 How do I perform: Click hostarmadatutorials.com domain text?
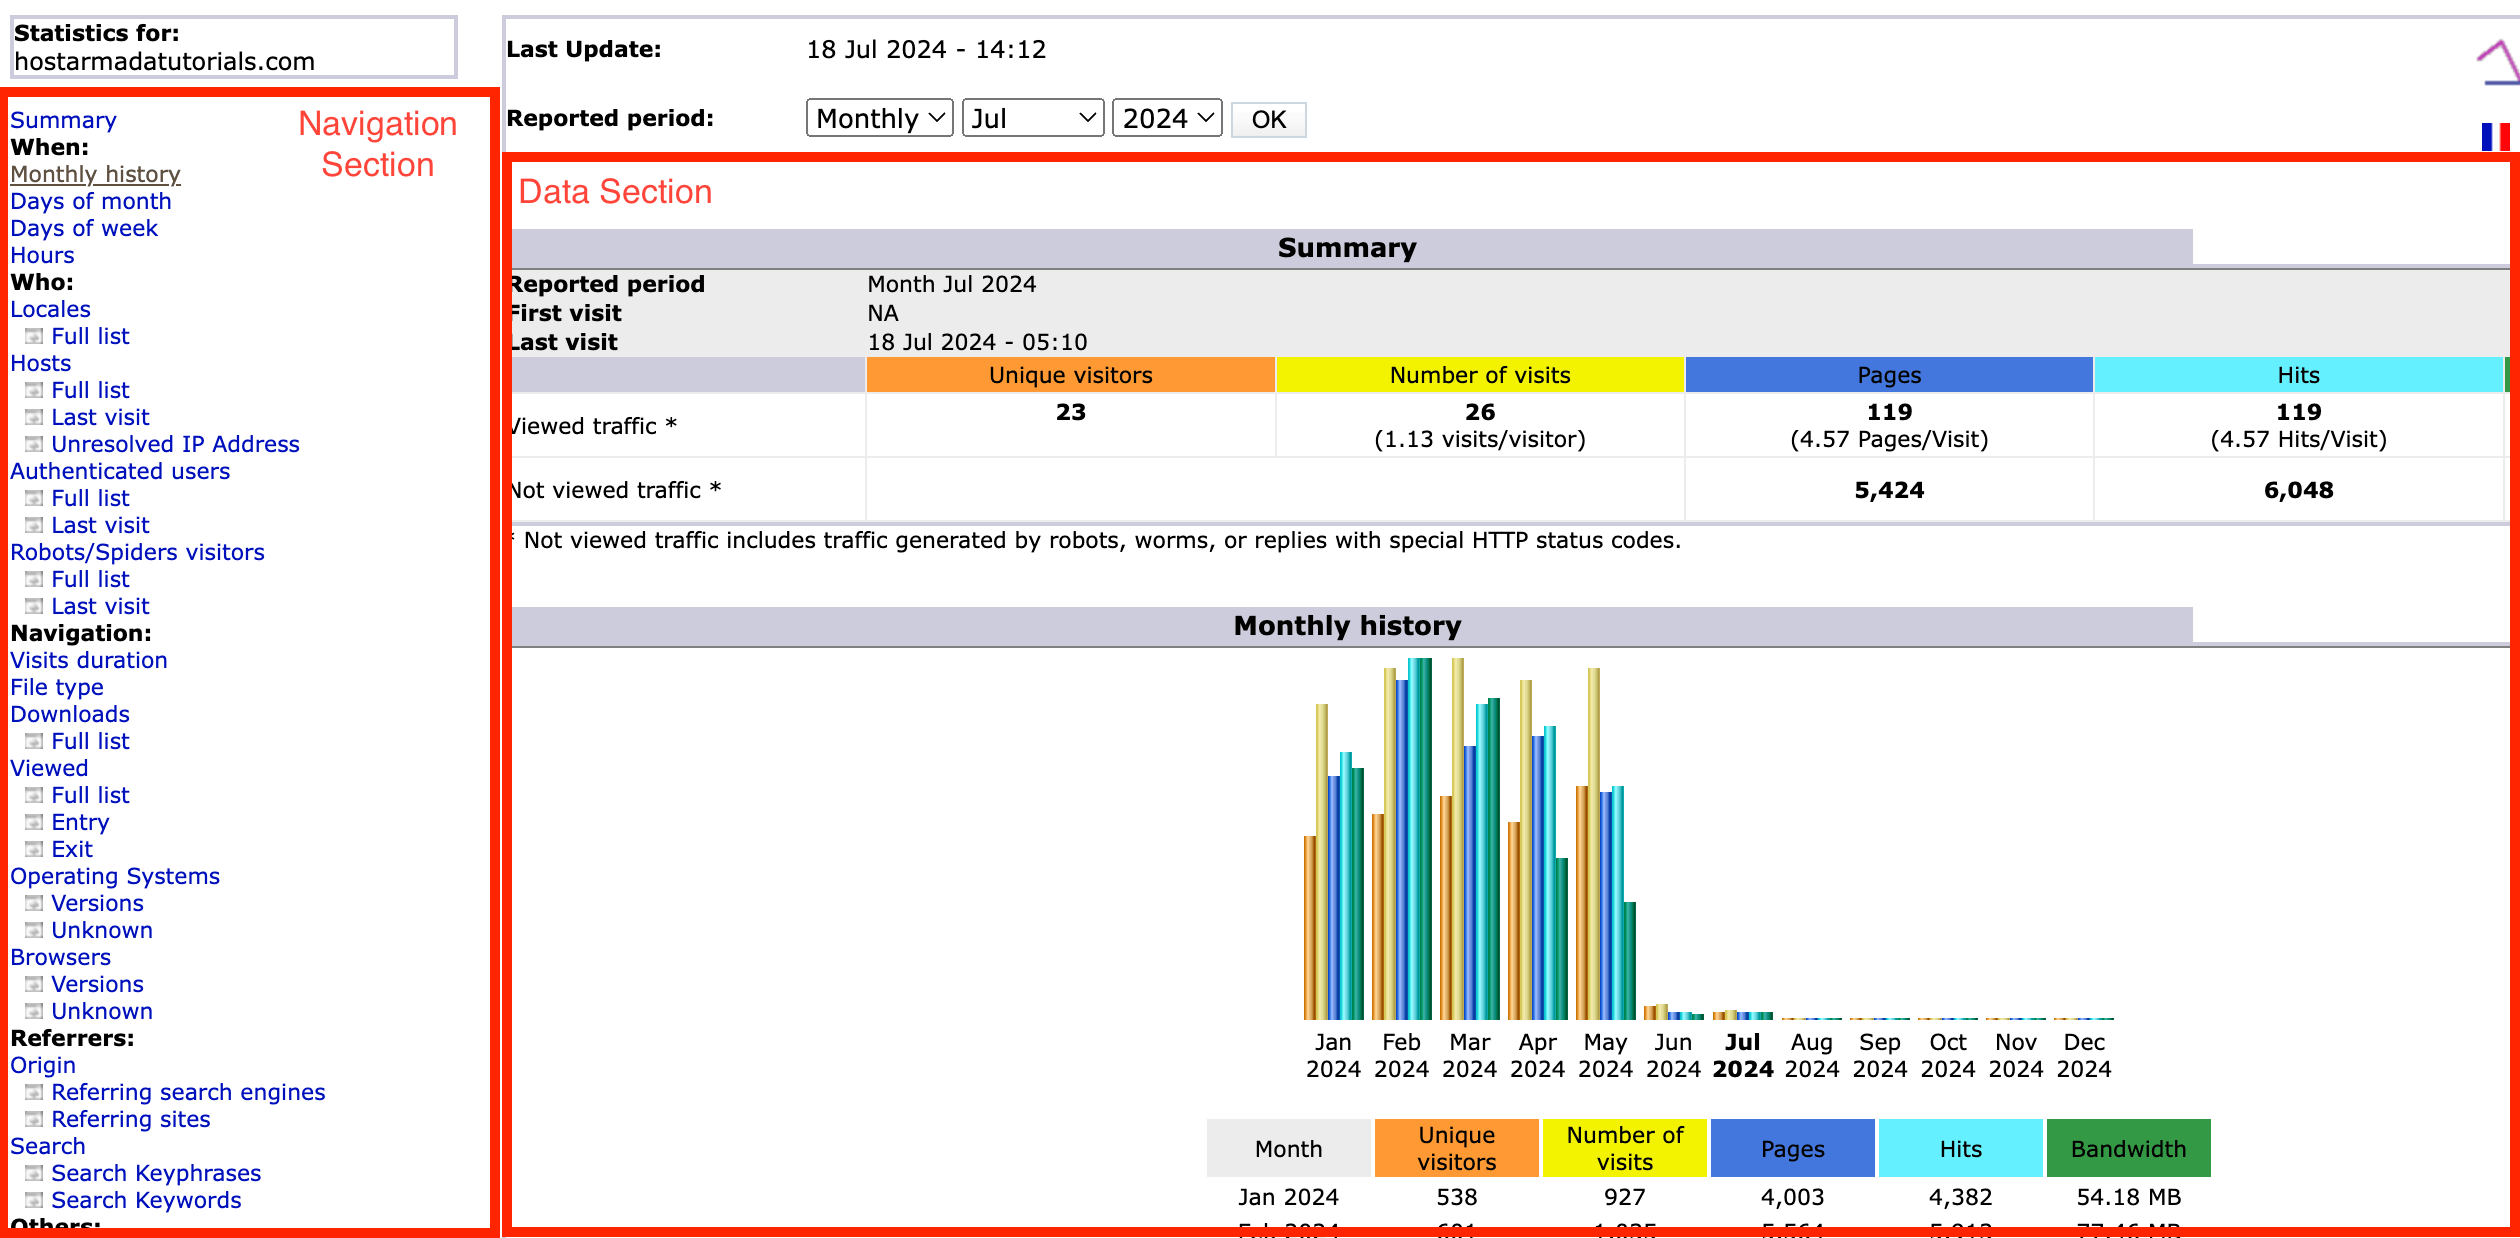pos(164,62)
